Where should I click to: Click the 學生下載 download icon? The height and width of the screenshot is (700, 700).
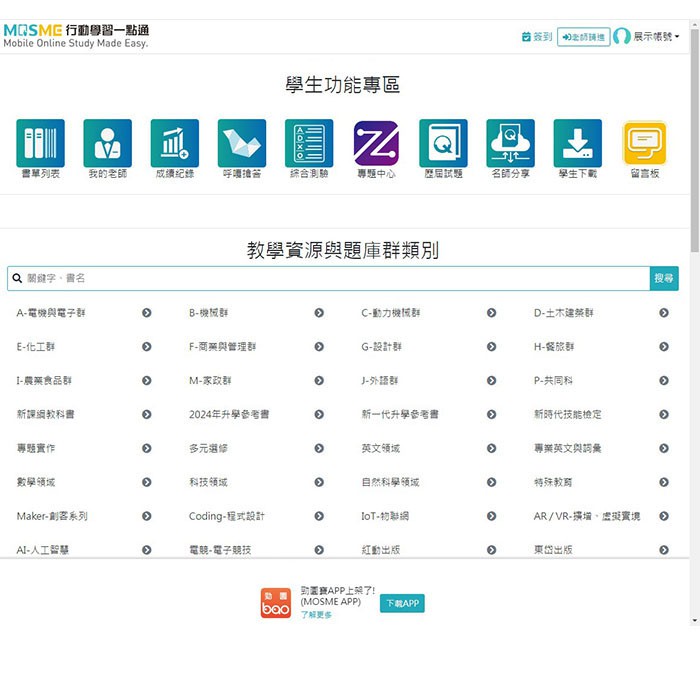(578, 144)
